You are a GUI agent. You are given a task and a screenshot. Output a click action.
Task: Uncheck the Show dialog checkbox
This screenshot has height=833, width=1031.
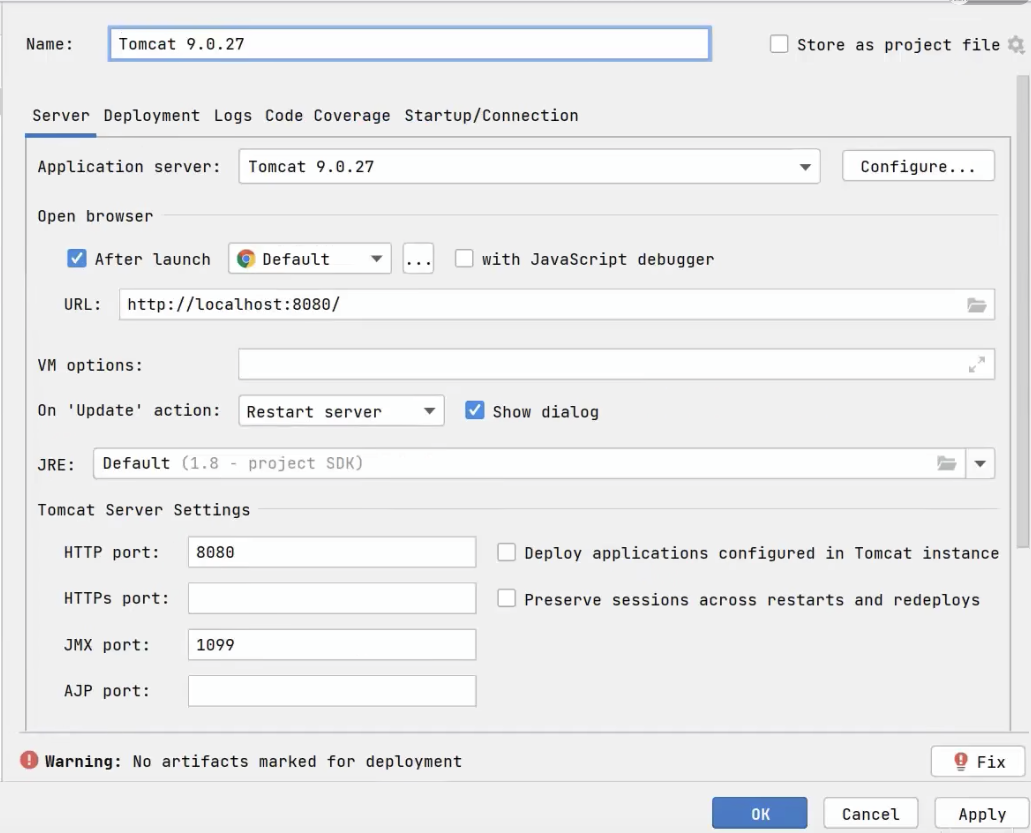pos(475,410)
